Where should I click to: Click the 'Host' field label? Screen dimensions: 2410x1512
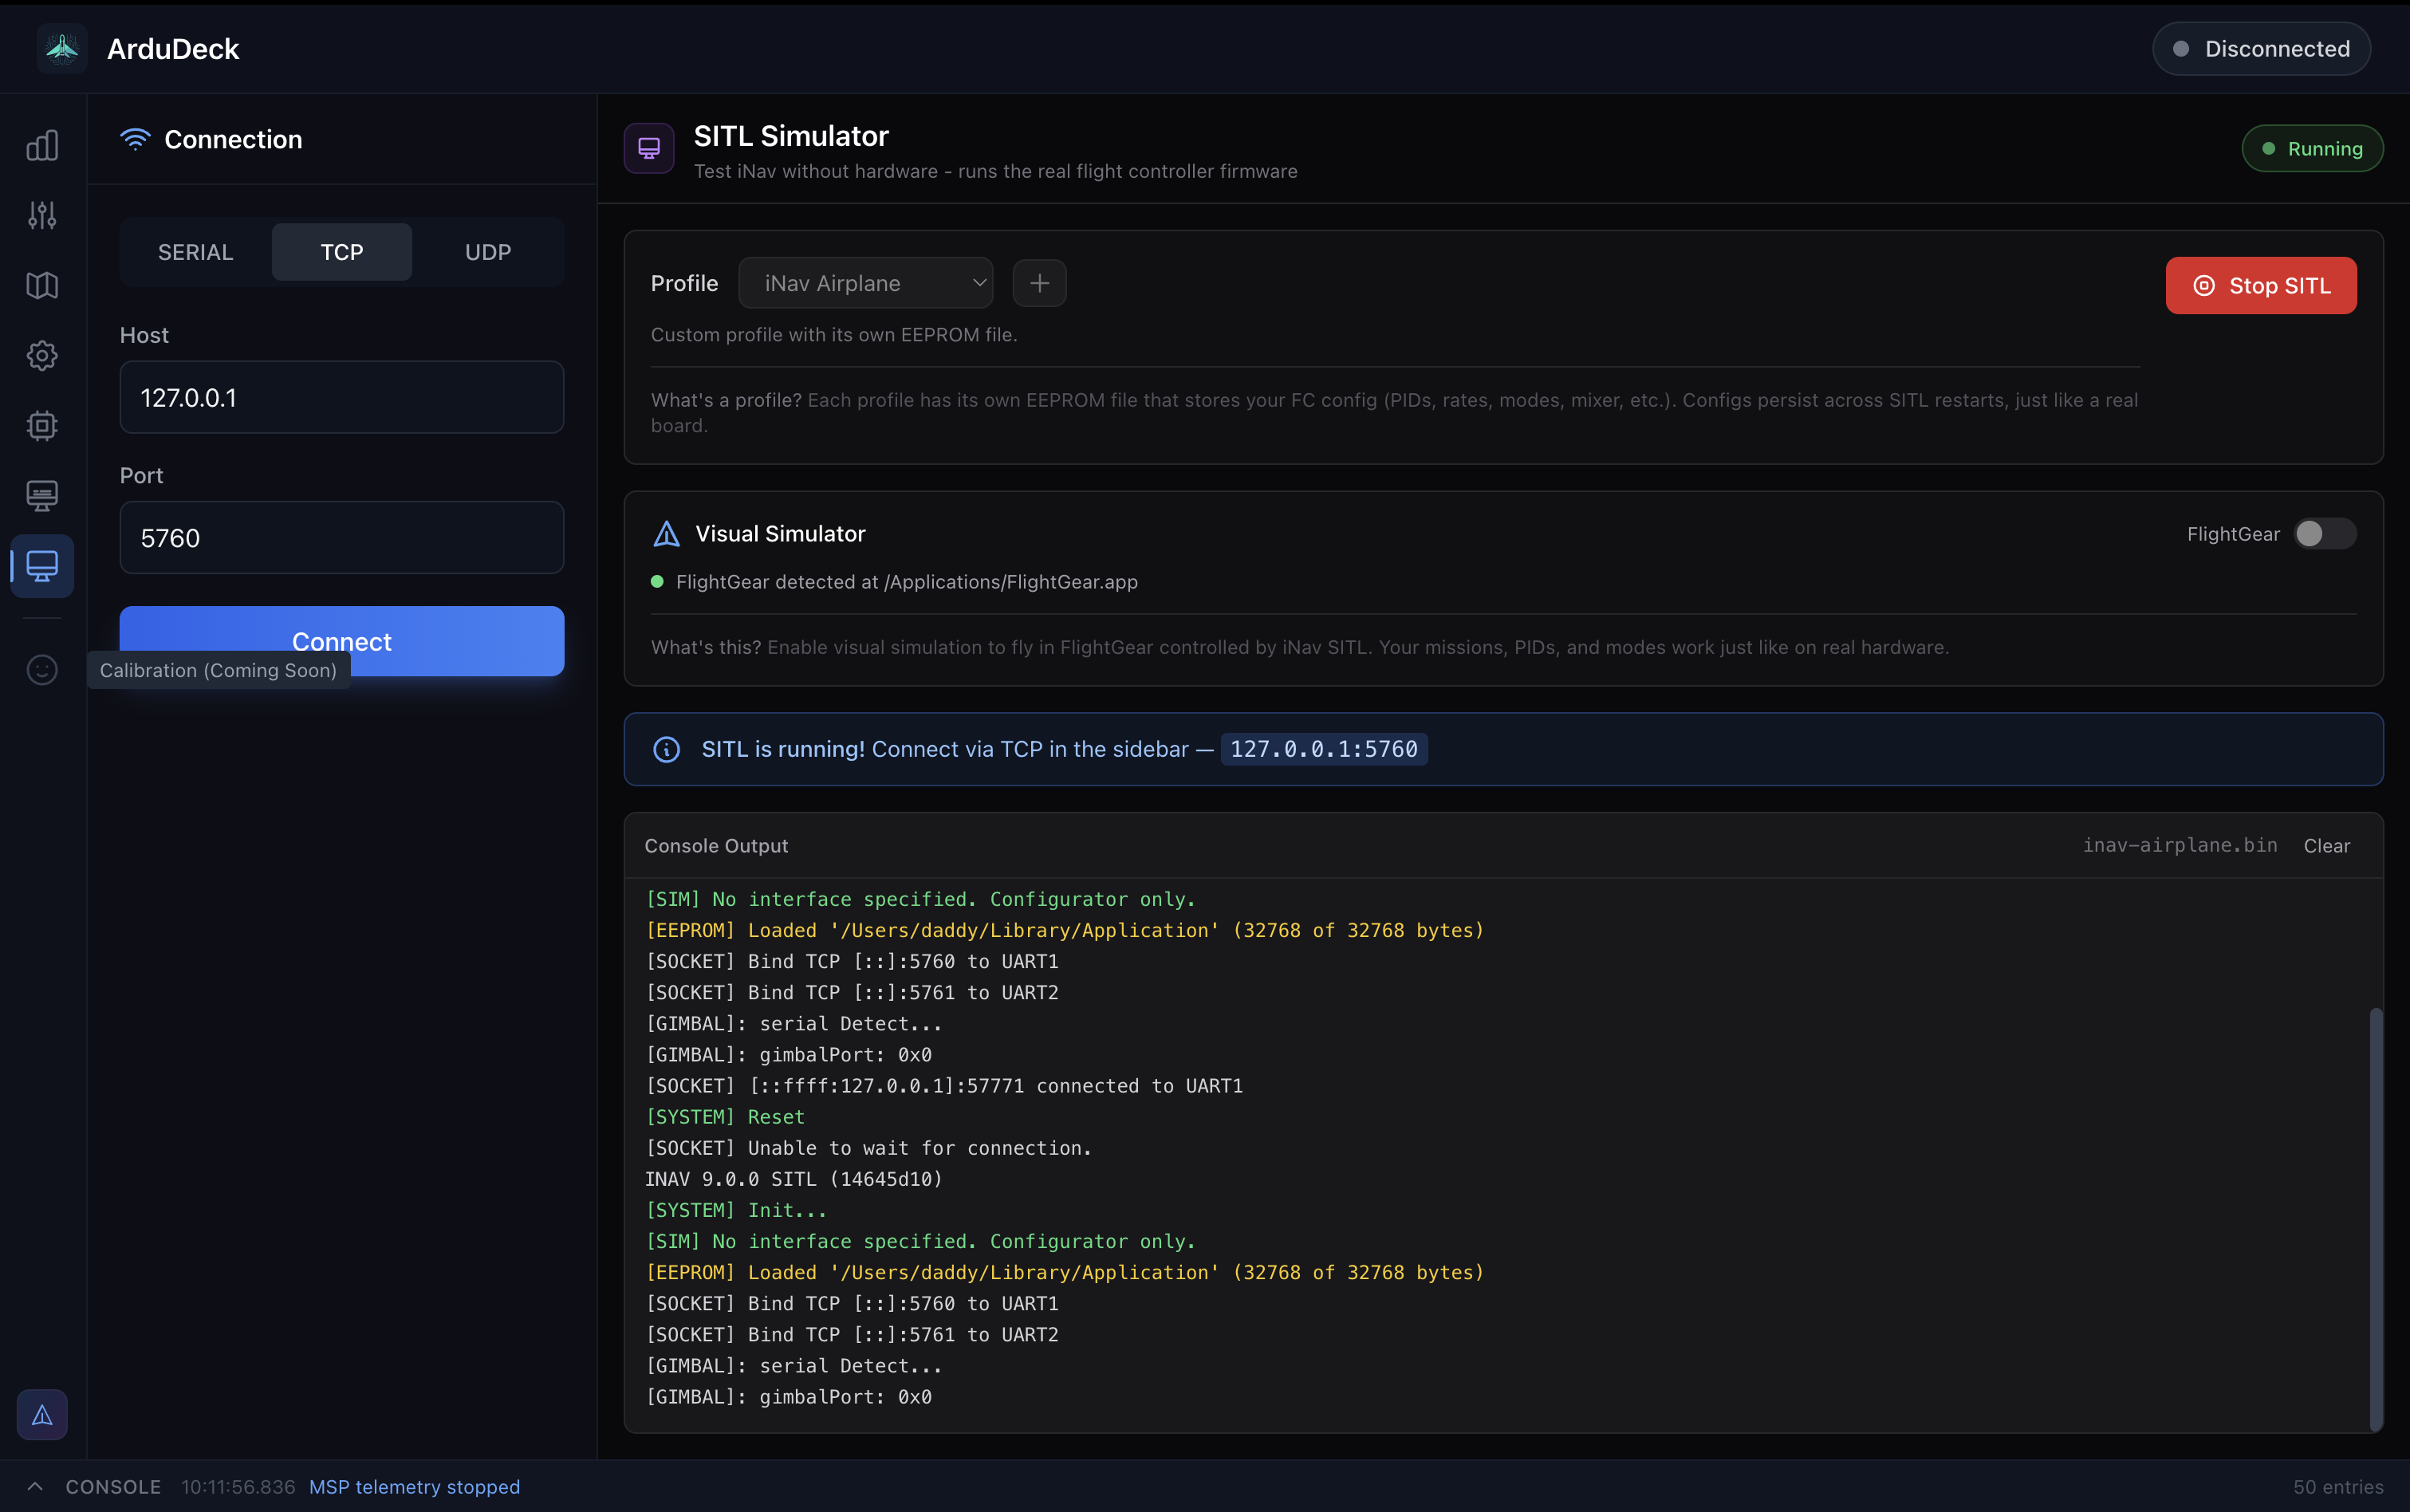144,335
